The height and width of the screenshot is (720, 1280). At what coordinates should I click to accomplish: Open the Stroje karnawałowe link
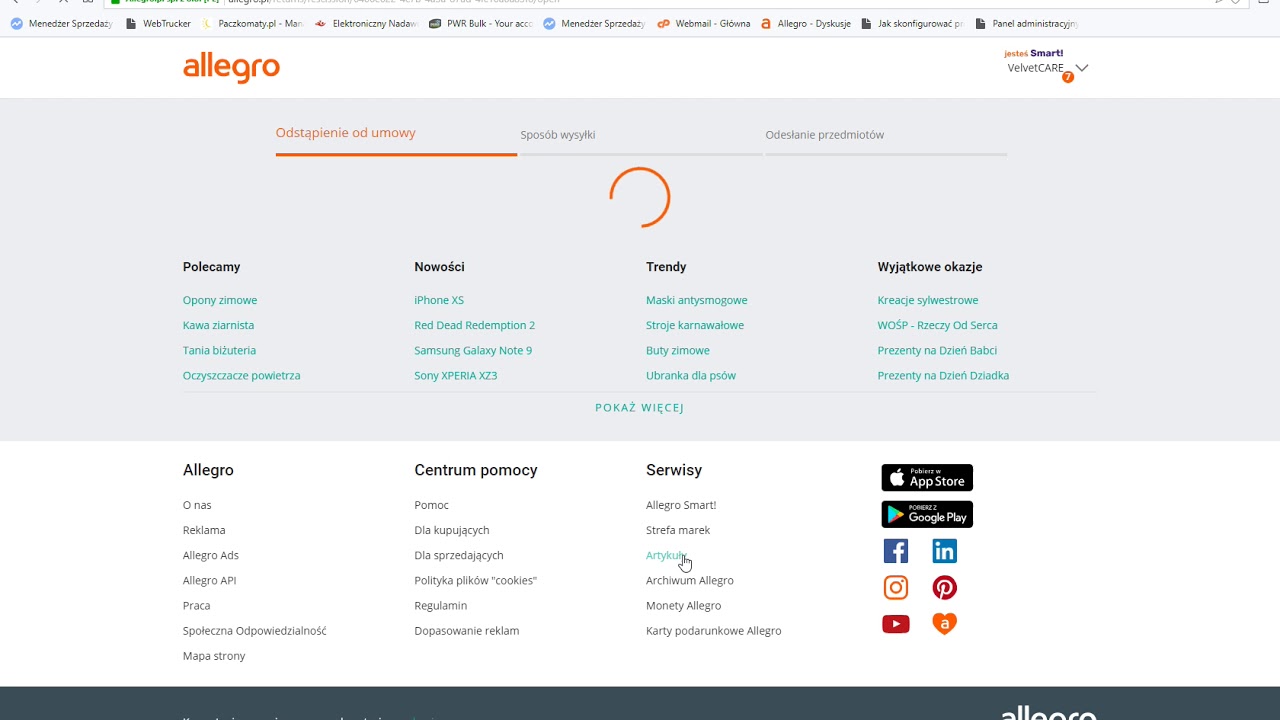(695, 325)
